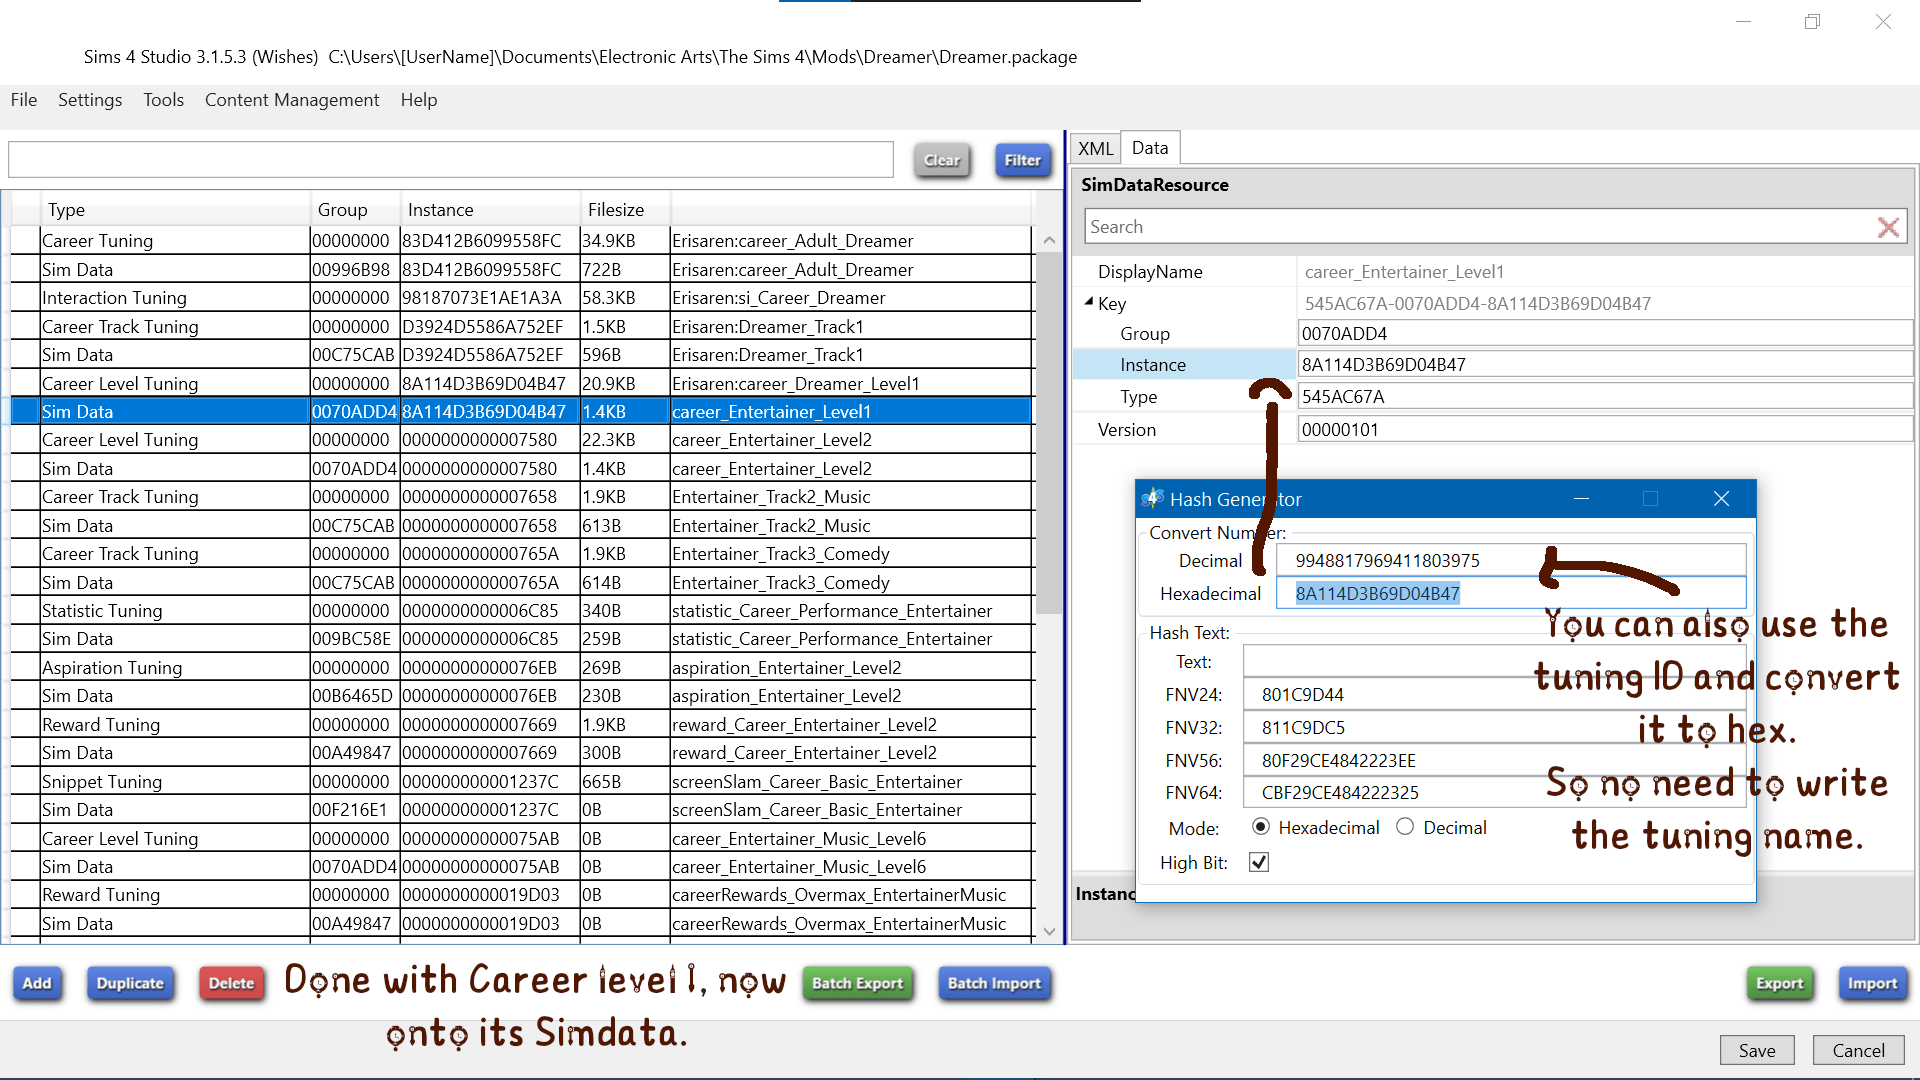Open the Content Management menu

pyautogui.click(x=292, y=100)
